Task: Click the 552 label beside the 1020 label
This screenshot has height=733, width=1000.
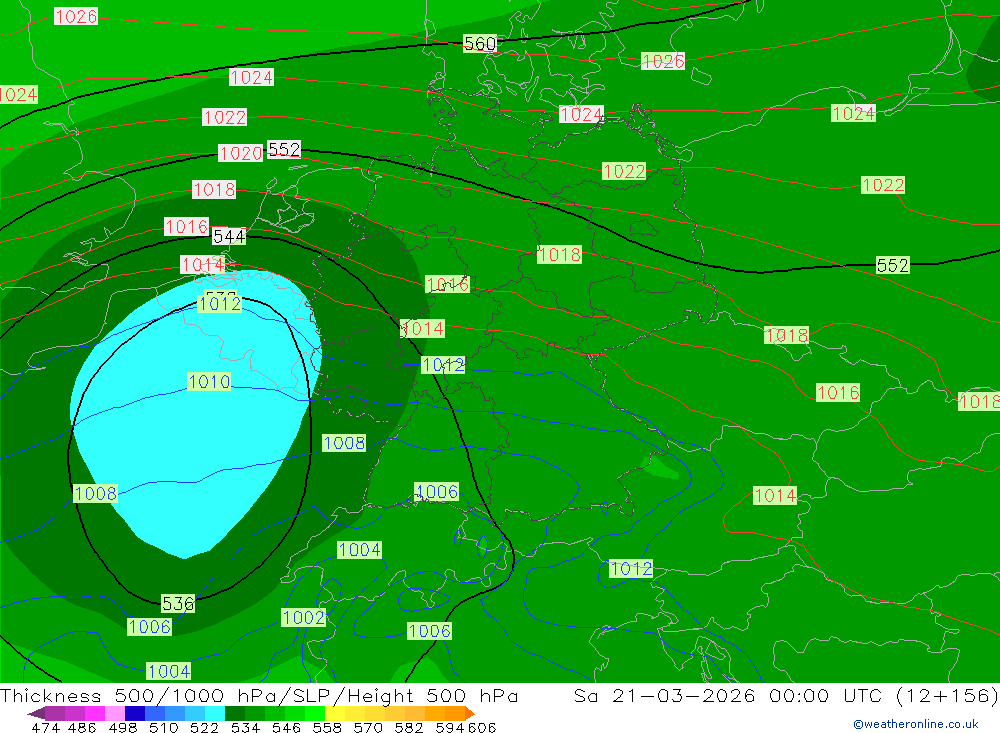Action: pos(284,149)
